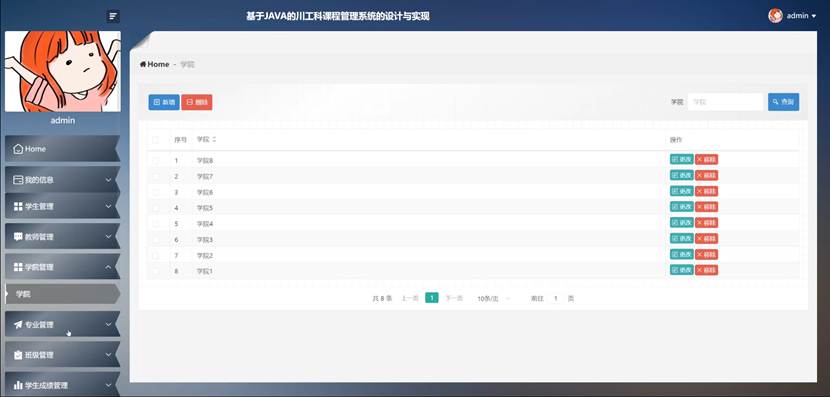The image size is (830, 397).
Task: Click the chat bubble icon beside 教师管理
Action: pos(18,237)
